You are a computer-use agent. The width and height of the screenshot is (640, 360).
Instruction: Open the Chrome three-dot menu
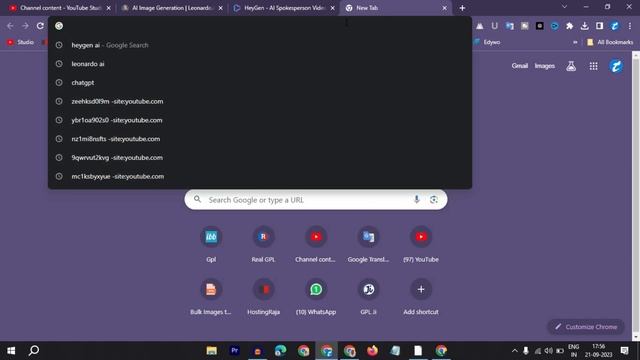(630, 26)
